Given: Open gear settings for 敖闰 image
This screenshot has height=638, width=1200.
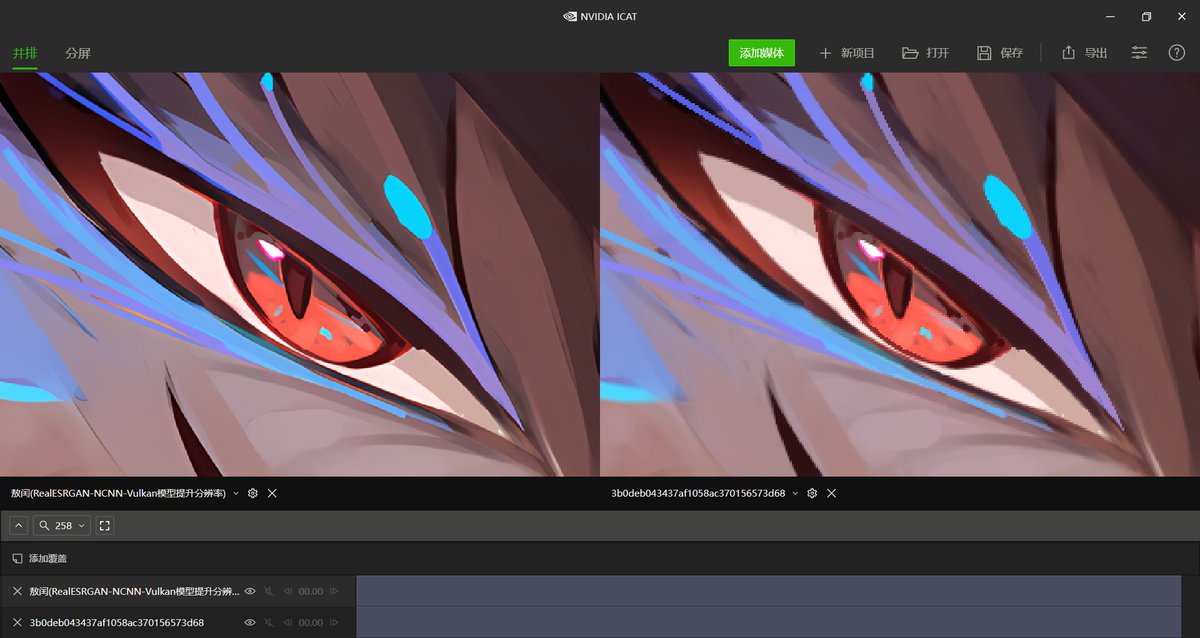Looking at the screenshot, I should (253, 494).
